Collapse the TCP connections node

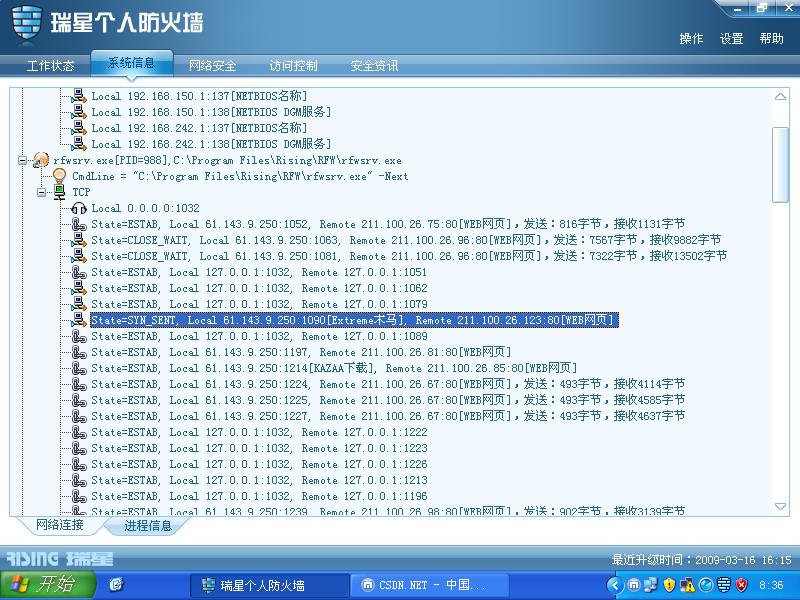pos(41,192)
